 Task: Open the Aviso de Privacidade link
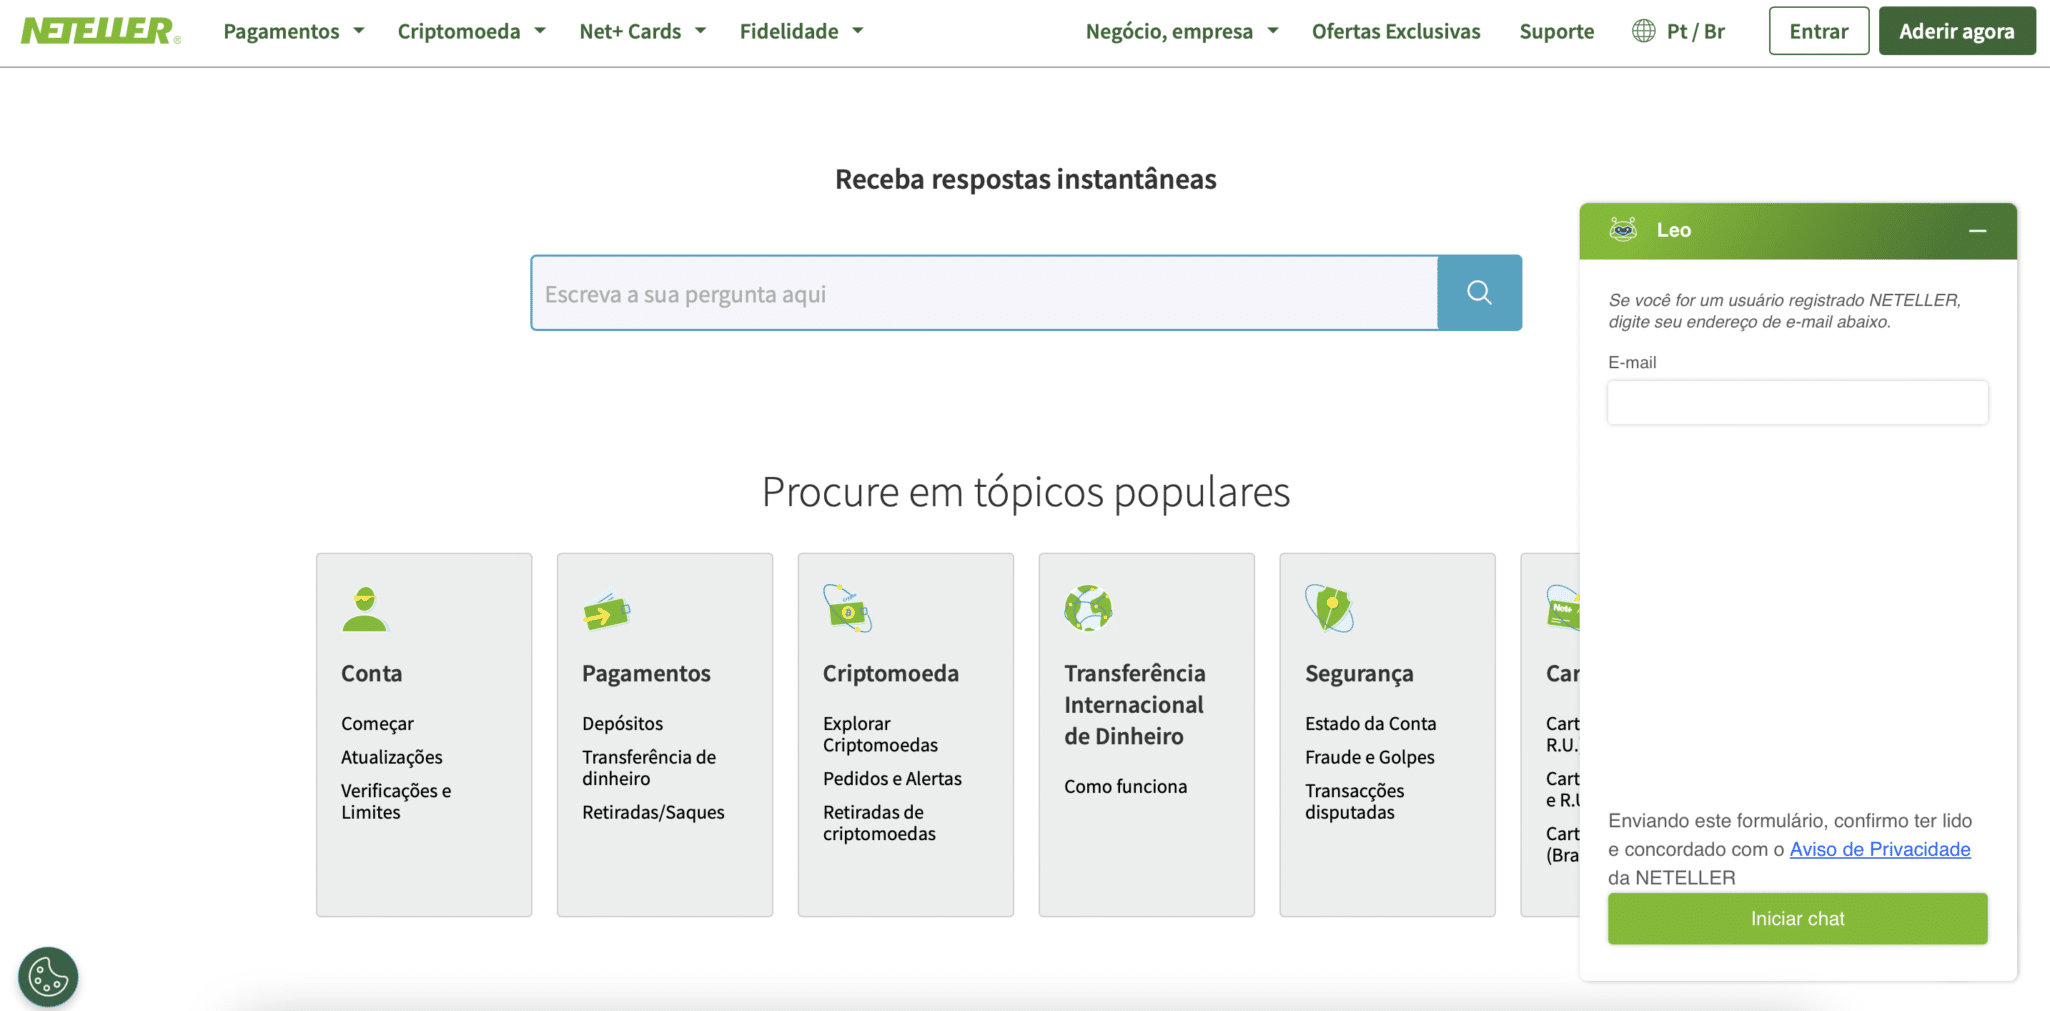1879,849
